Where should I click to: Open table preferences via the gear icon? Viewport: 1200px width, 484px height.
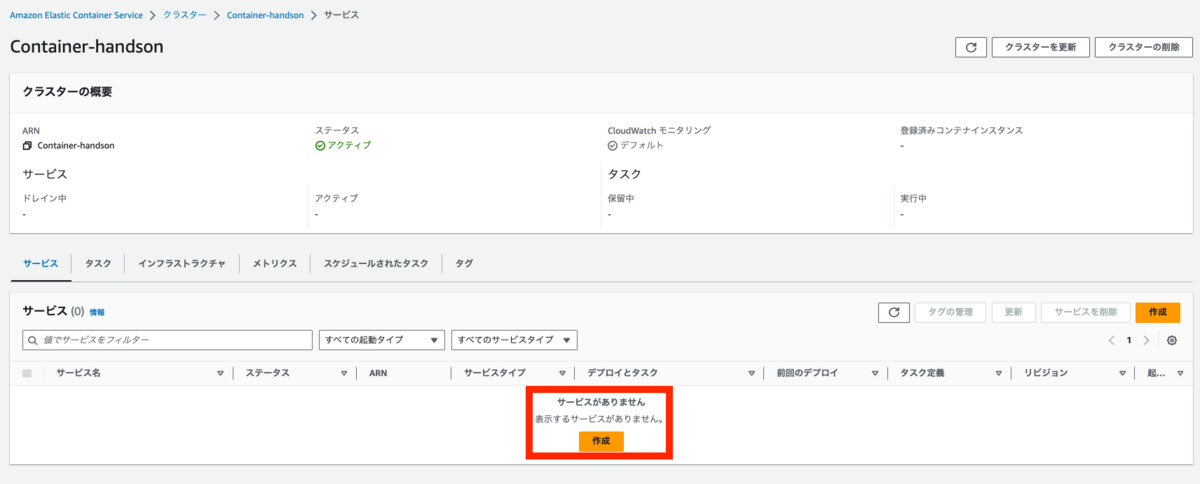1172,340
